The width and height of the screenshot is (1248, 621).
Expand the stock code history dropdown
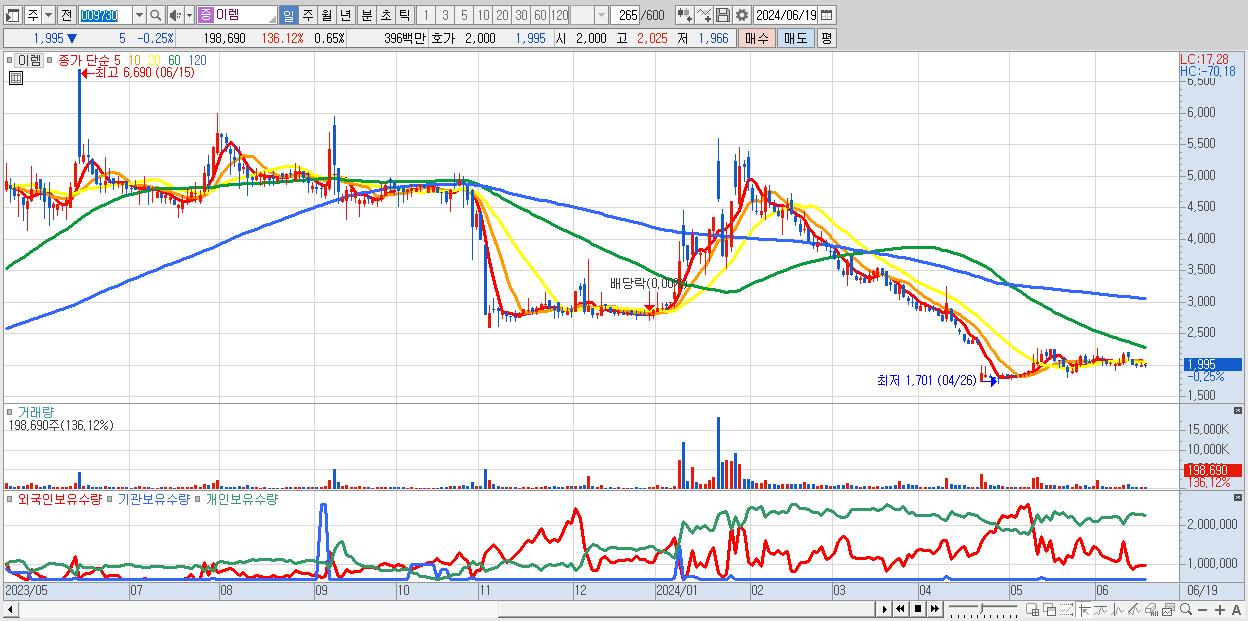pyautogui.click(x=139, y=15)
